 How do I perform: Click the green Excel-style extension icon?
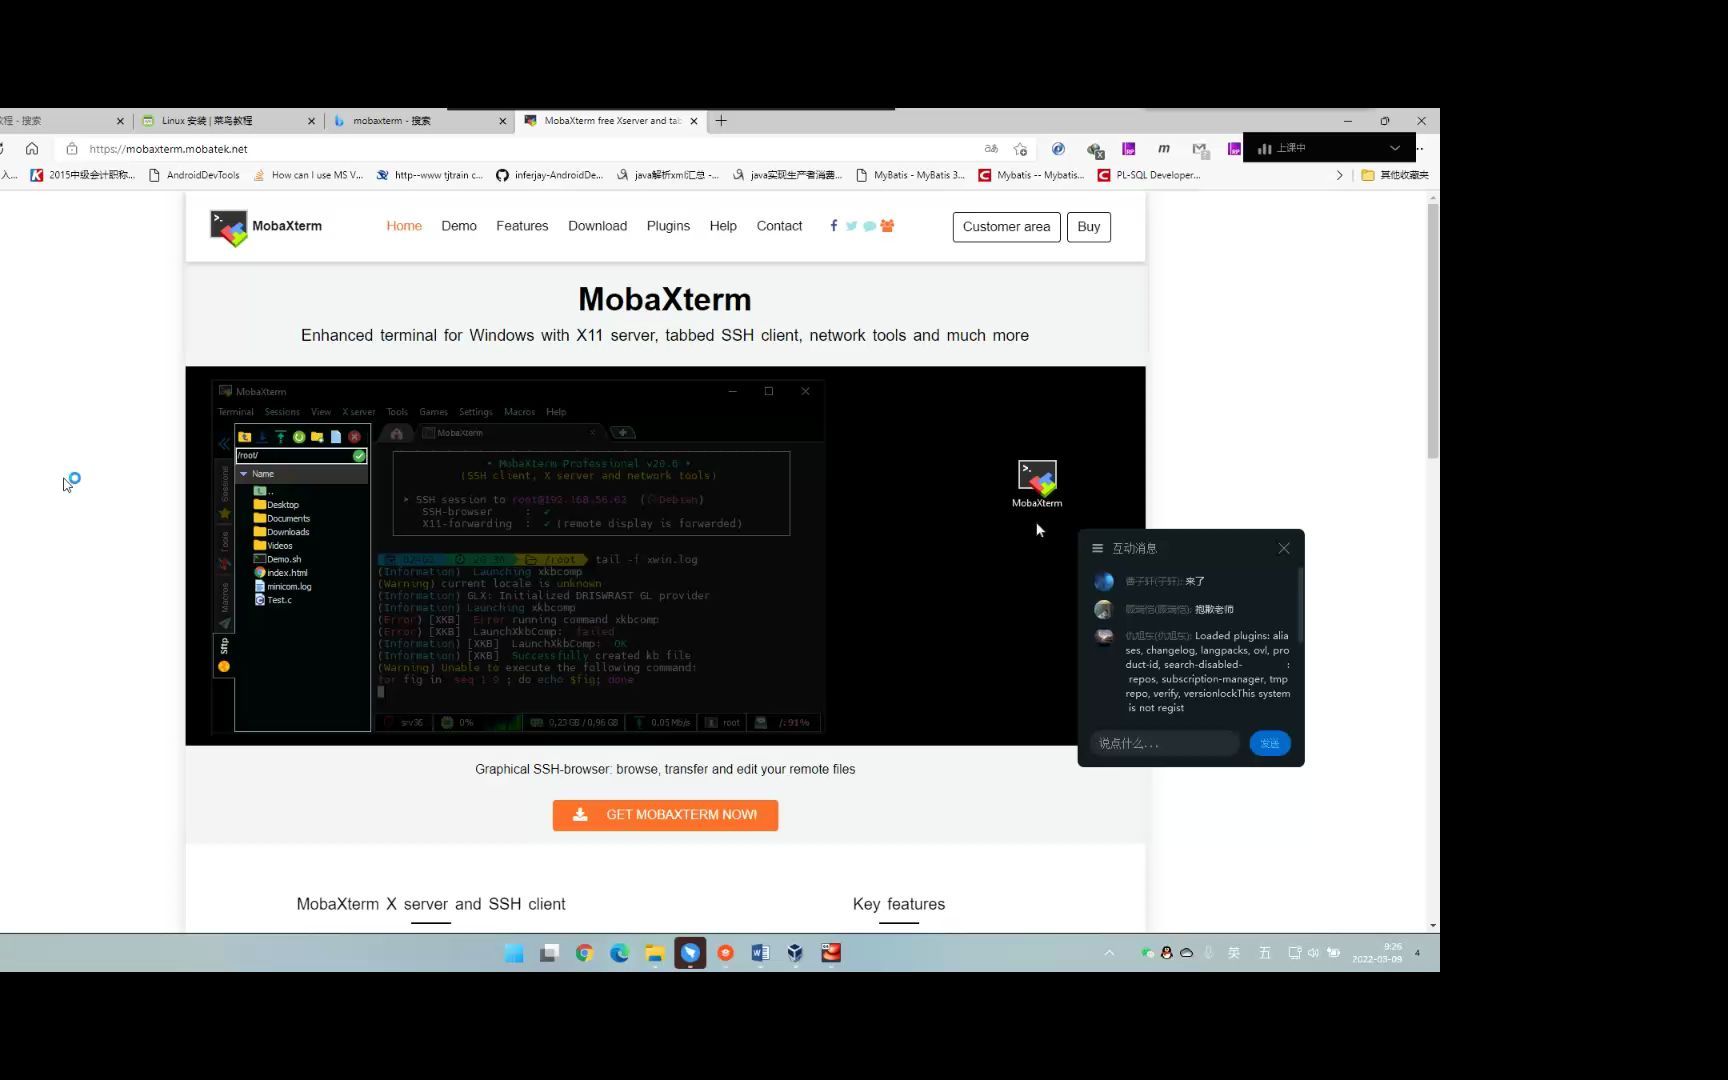[1095, 150]
